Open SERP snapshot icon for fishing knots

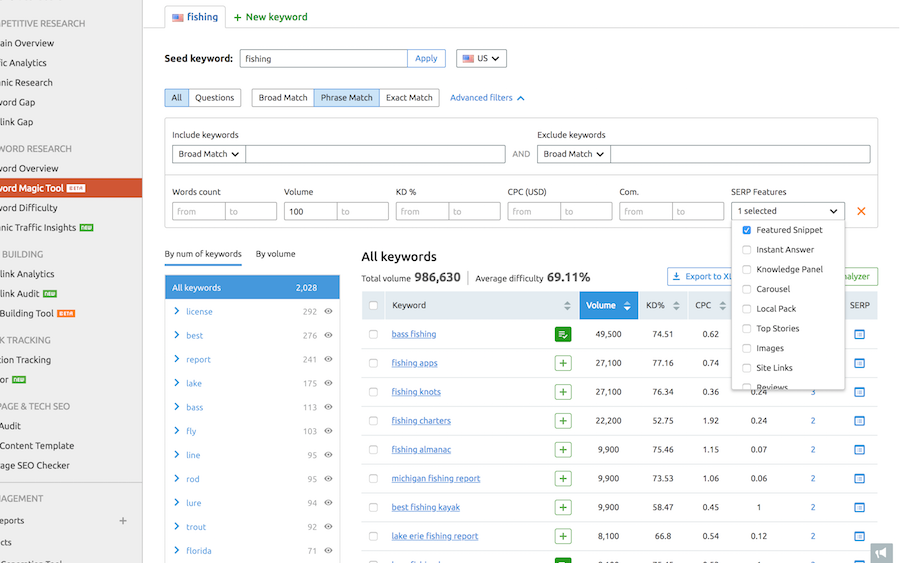pos(859,392)
